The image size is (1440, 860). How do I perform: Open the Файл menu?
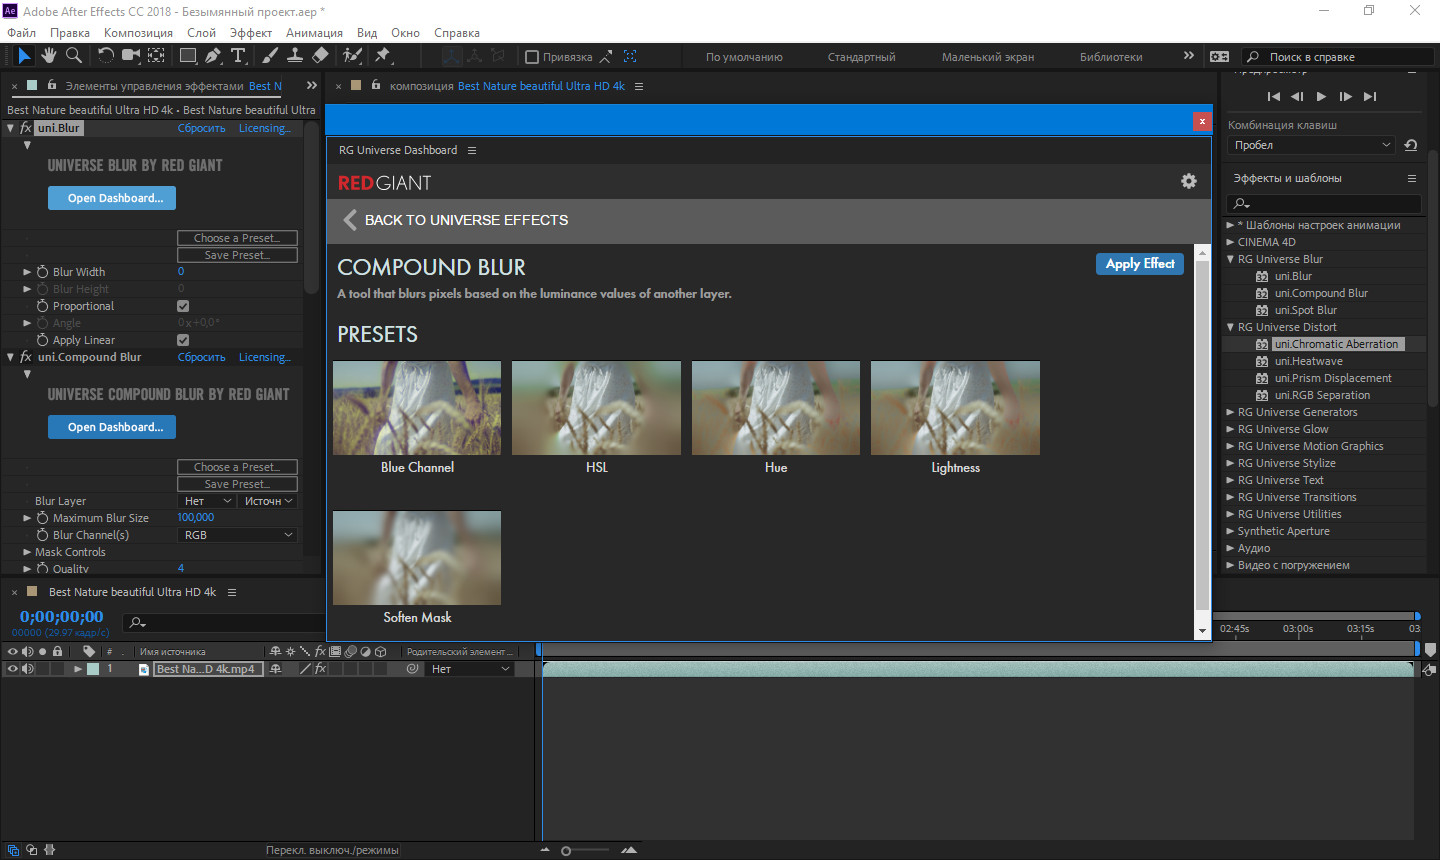[x=21, y=32]
